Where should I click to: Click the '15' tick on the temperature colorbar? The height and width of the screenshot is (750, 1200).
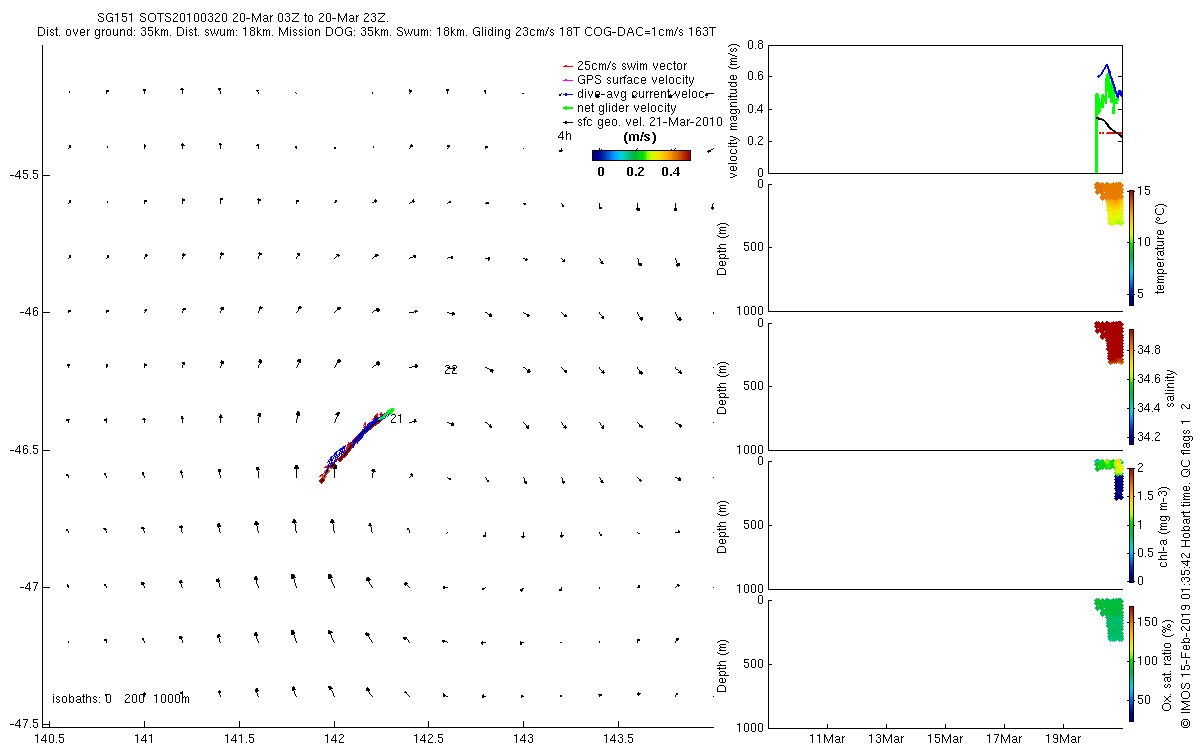[1145, 191]
